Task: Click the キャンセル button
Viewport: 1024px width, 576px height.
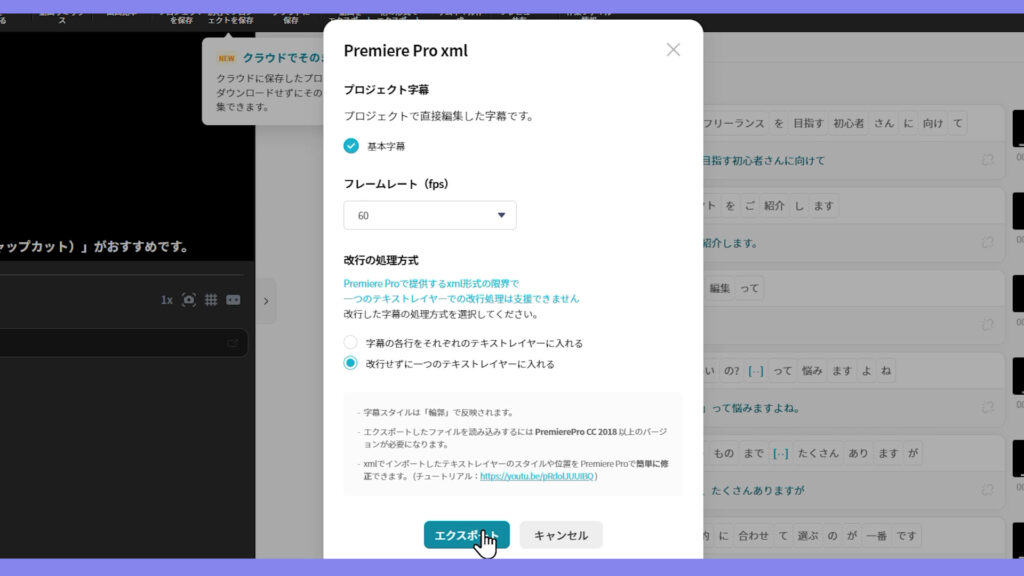Action: pyautogui.click(x=561, y=535)
